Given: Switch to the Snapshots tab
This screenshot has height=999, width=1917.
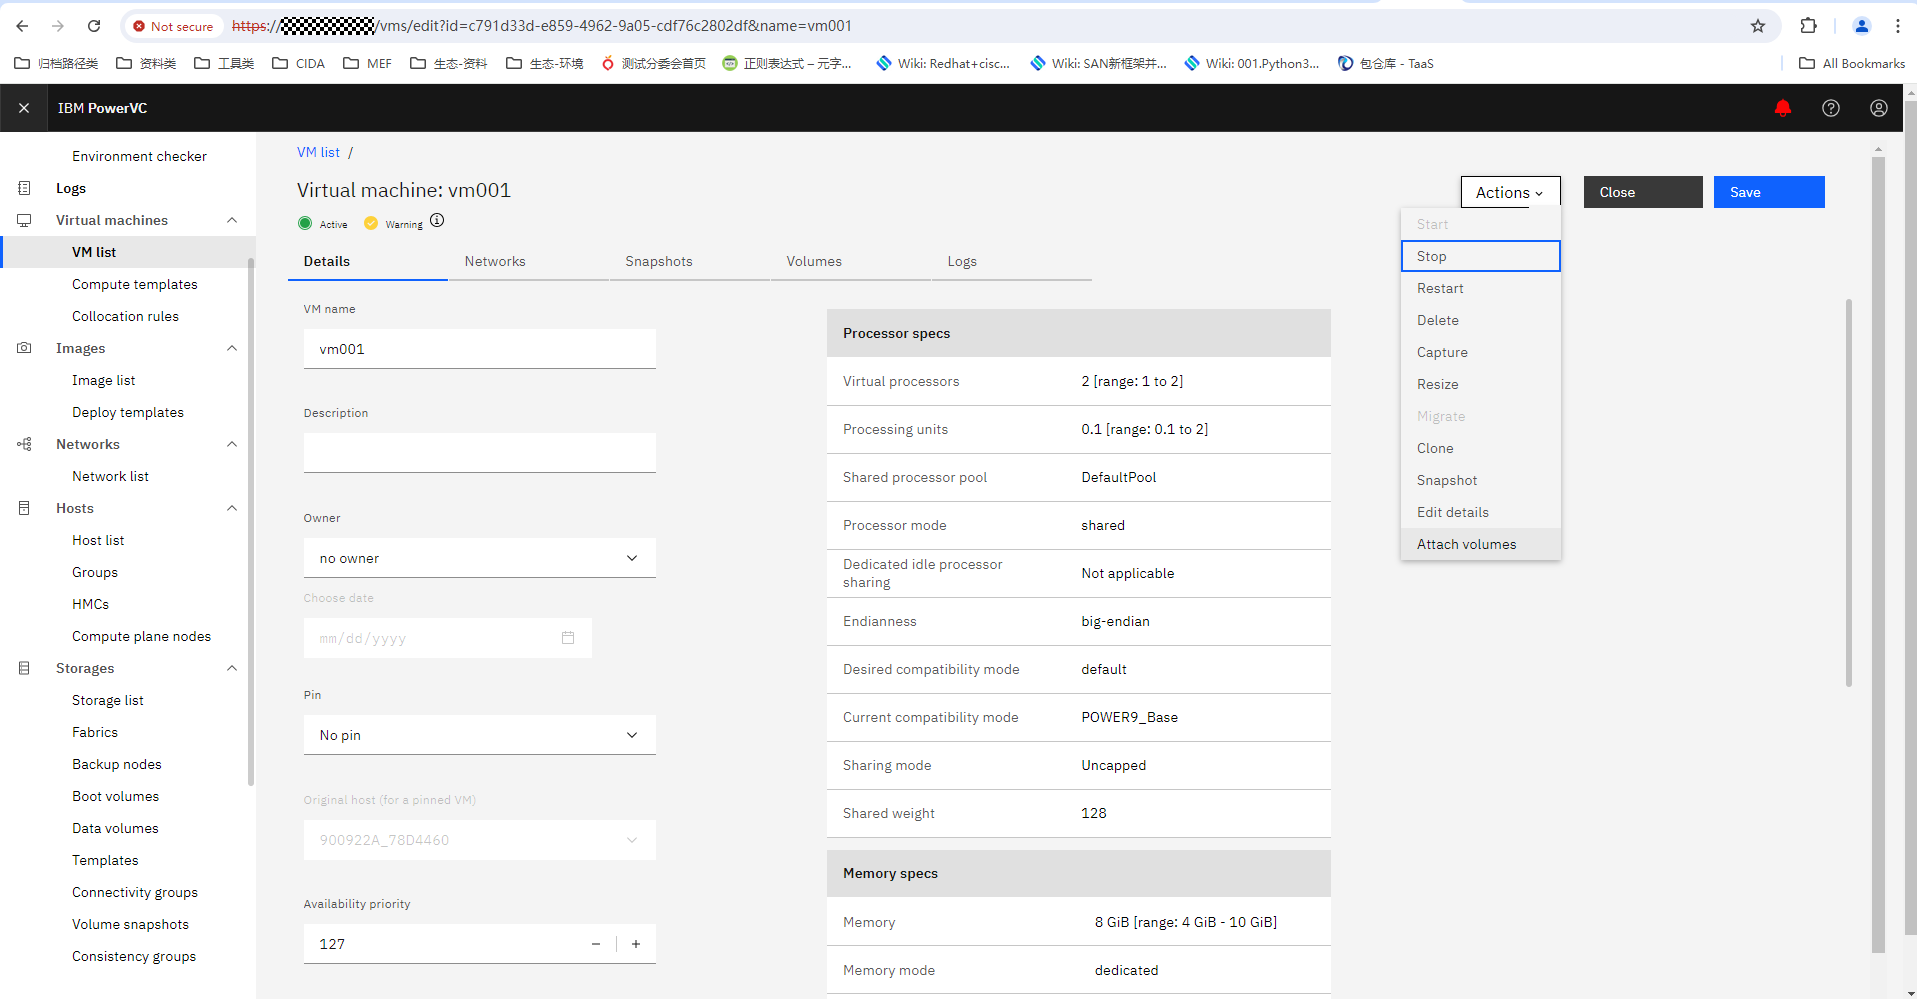Looking at the screenshot, I should [x=689, y=261].
